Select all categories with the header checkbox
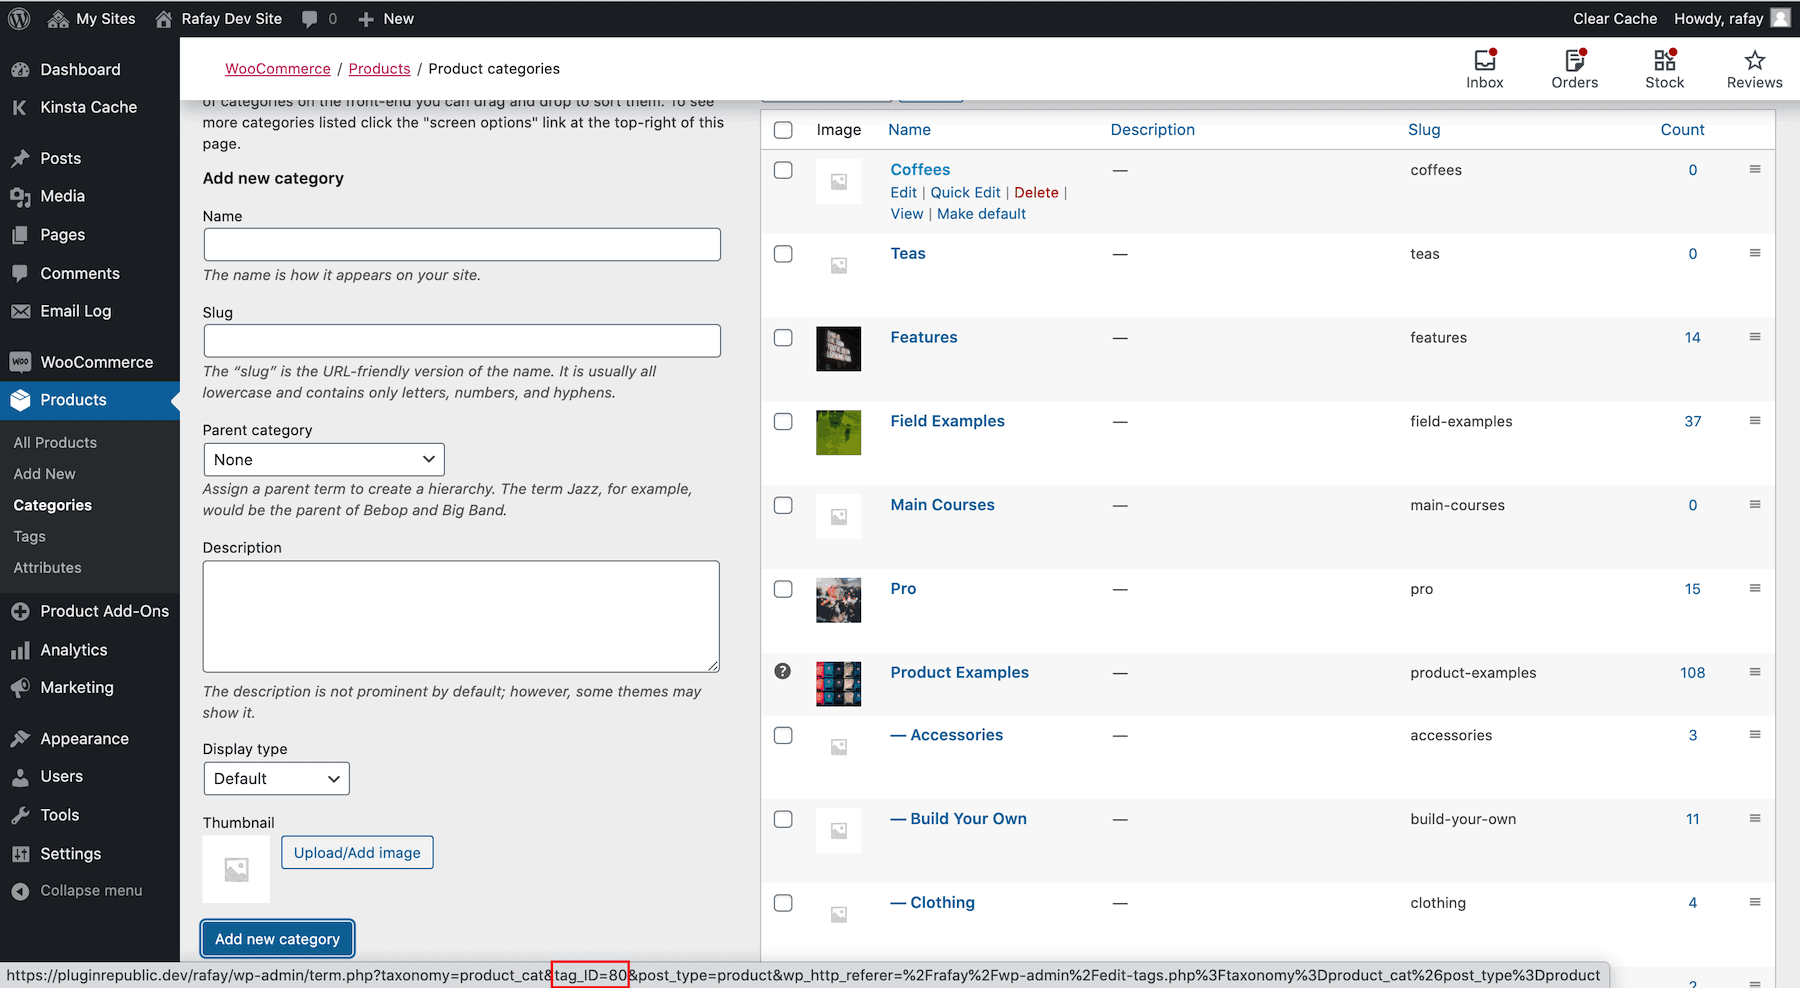1800x988 pixels. (x=782, y=129)
